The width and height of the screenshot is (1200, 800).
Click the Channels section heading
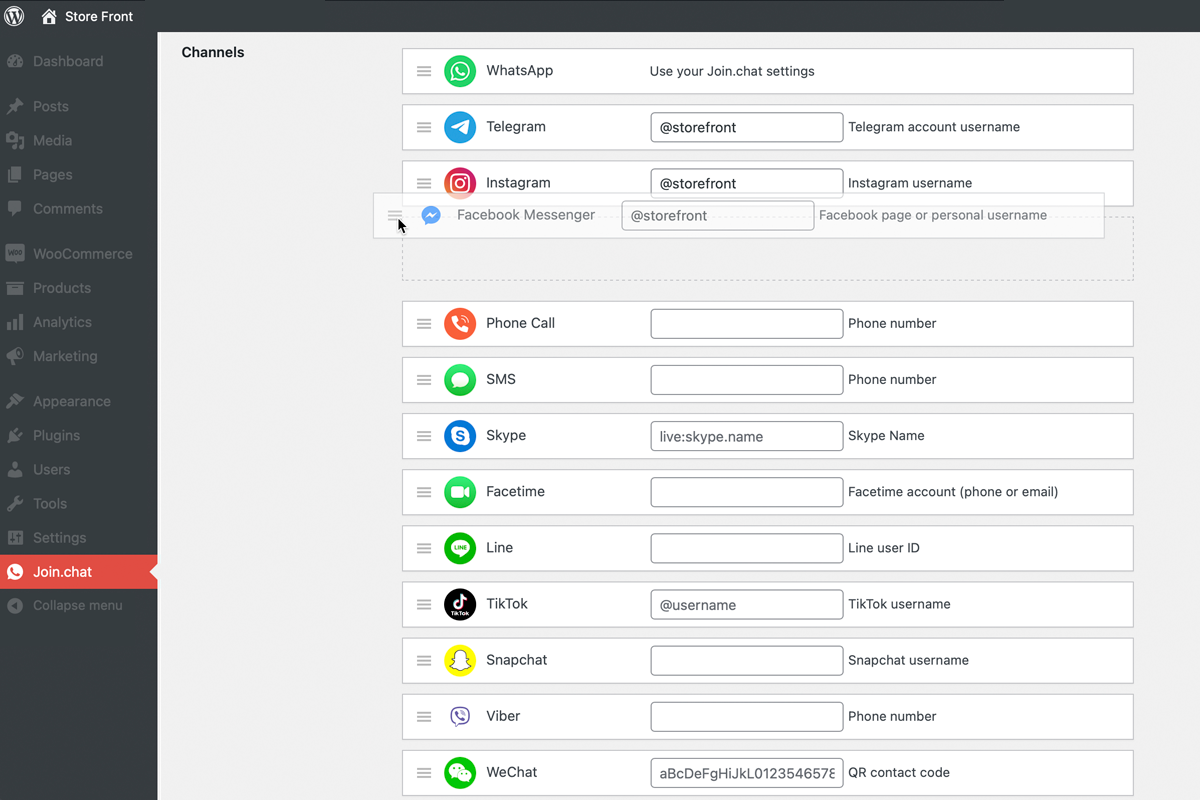pyautogui.click(x=213, y=52)
